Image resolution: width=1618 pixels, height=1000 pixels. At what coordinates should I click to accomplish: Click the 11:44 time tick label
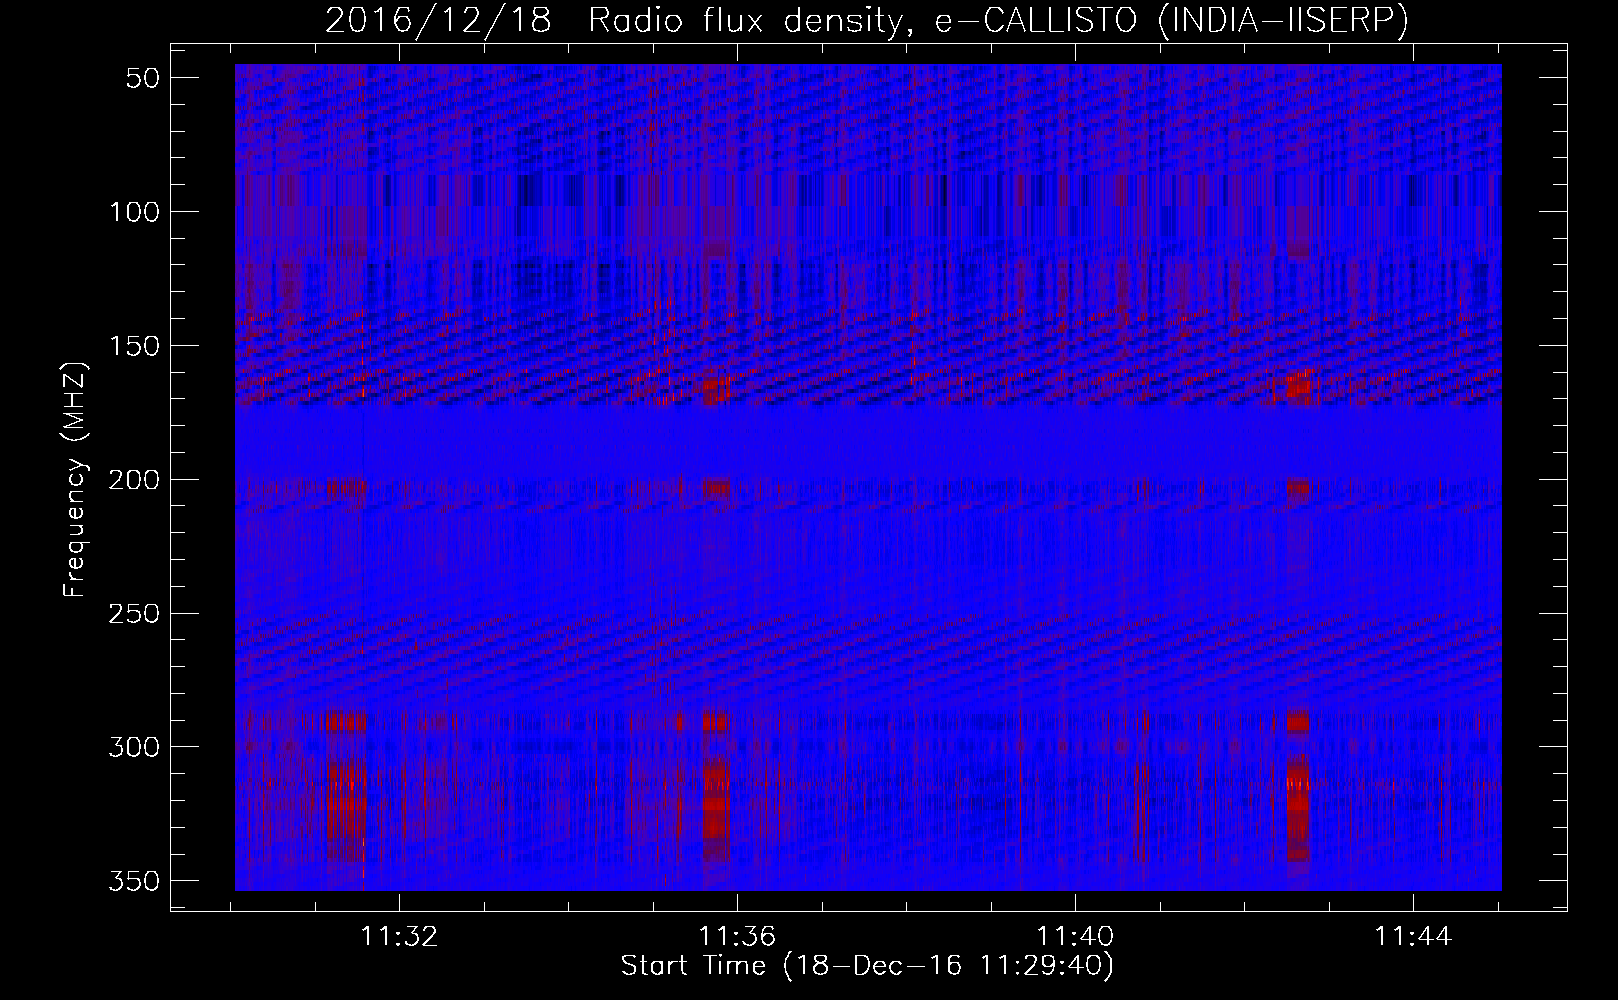(x=1413, y=936)
